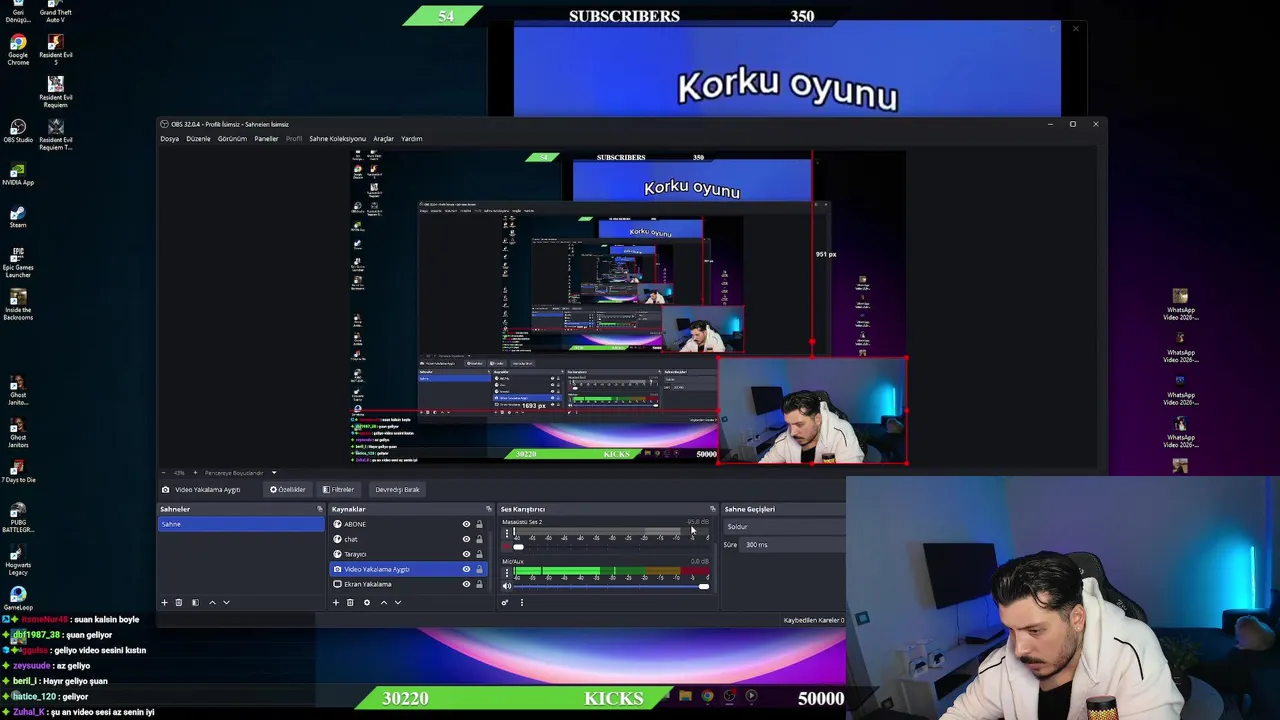Select the Sahne scene row
The height and width of the screenshot is (720, 1280).
coord(241,524)
